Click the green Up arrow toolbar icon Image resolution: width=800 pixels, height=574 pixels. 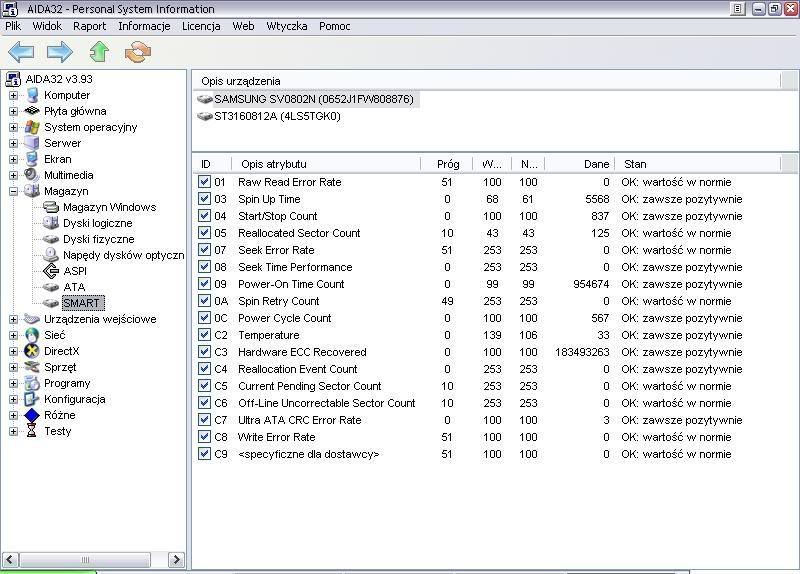(99, 52)
